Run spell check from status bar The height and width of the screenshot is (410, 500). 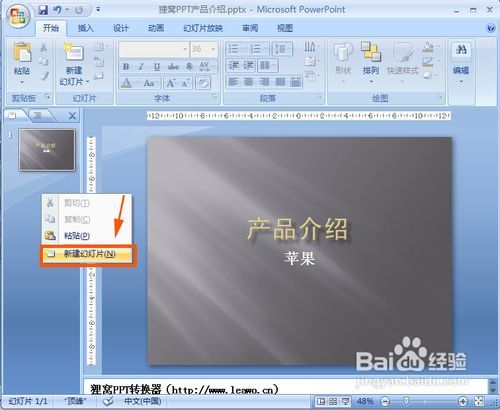coord(108,401)
